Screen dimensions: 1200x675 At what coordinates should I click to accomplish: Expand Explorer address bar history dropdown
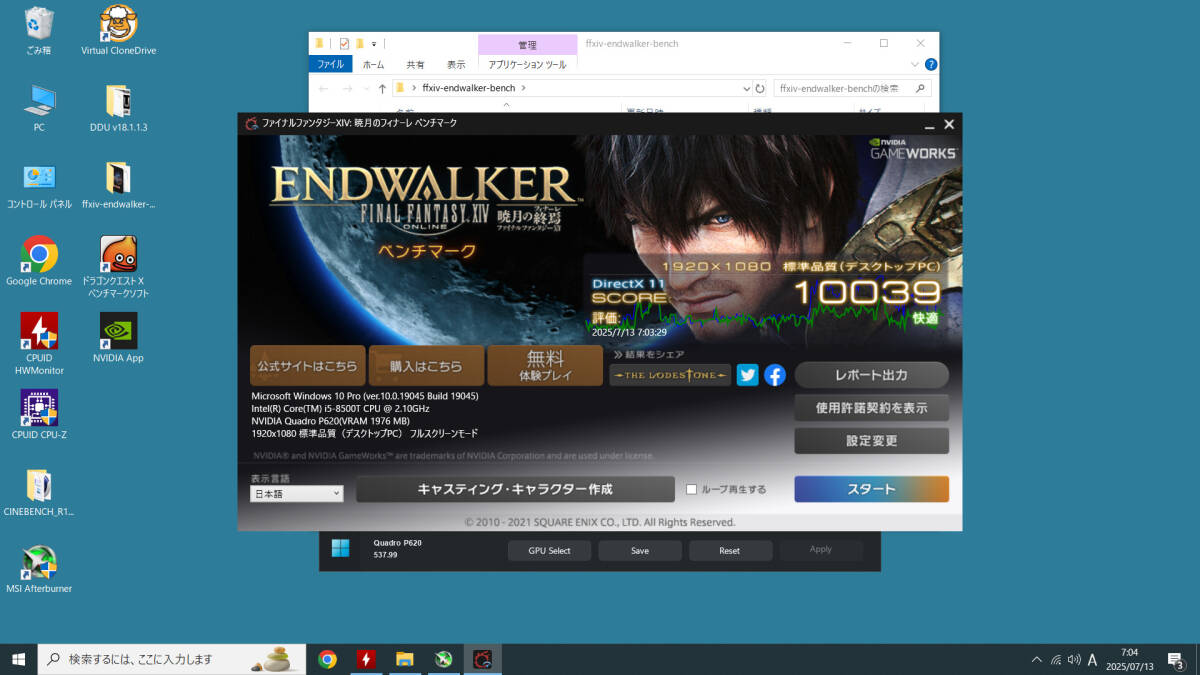tap(746, 88)
